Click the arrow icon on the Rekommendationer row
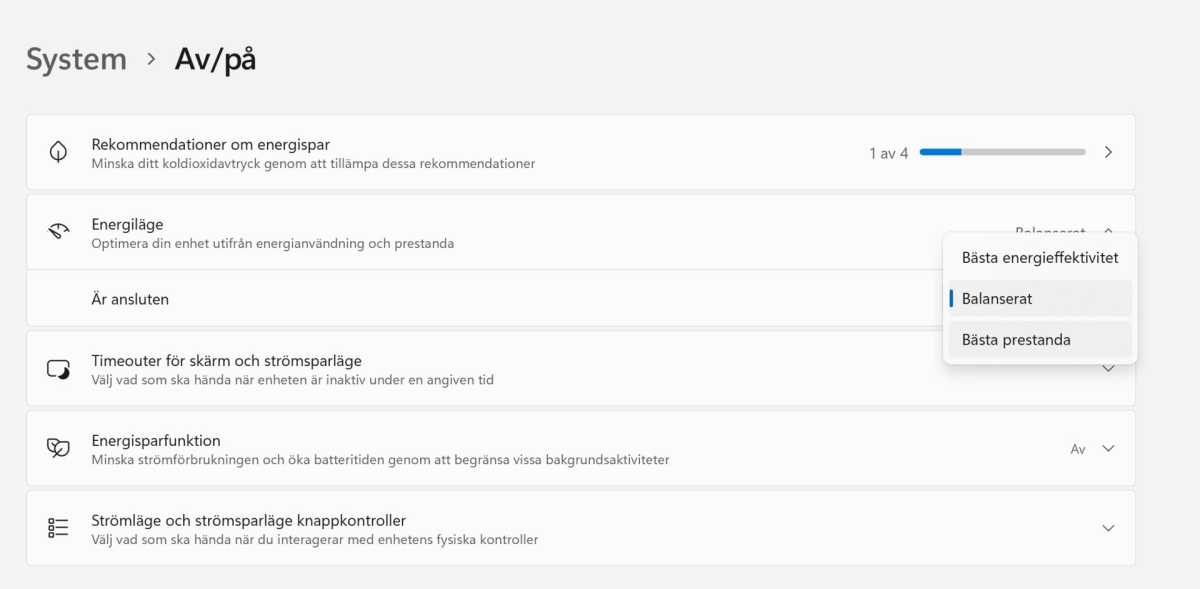Image resolution: width=1200 pixels, height=589 pixels. pyautogui.click(x=1107, y=151)
